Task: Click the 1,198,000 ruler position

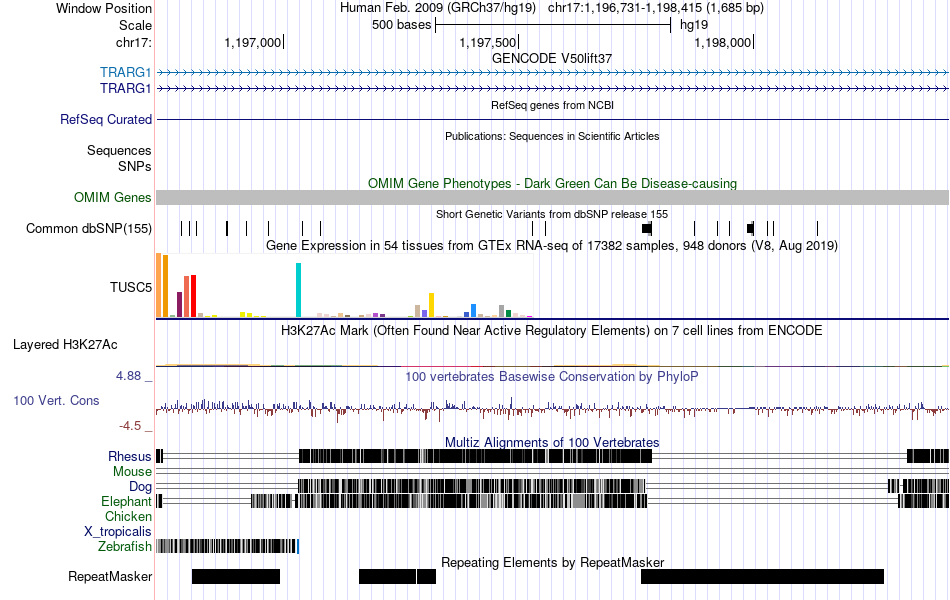Action: pyautogui.click(x=723, y=42)
